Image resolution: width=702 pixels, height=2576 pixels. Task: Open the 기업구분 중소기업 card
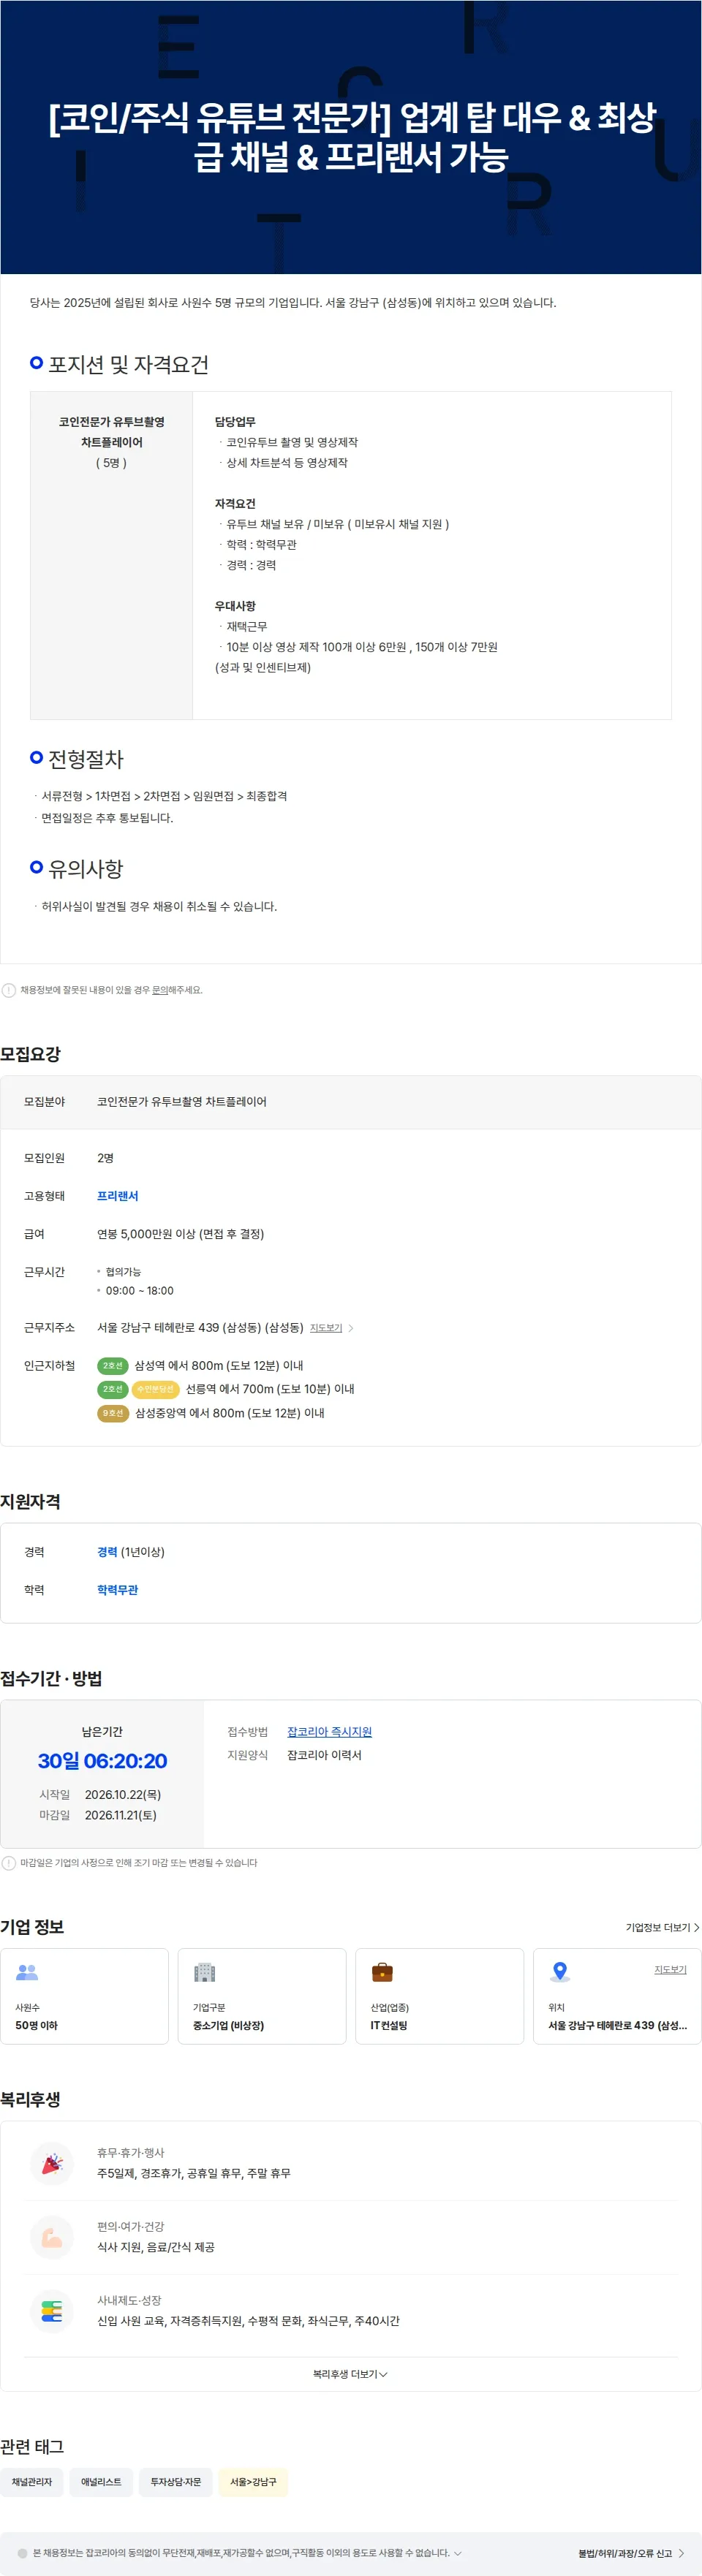point(262,1996)
